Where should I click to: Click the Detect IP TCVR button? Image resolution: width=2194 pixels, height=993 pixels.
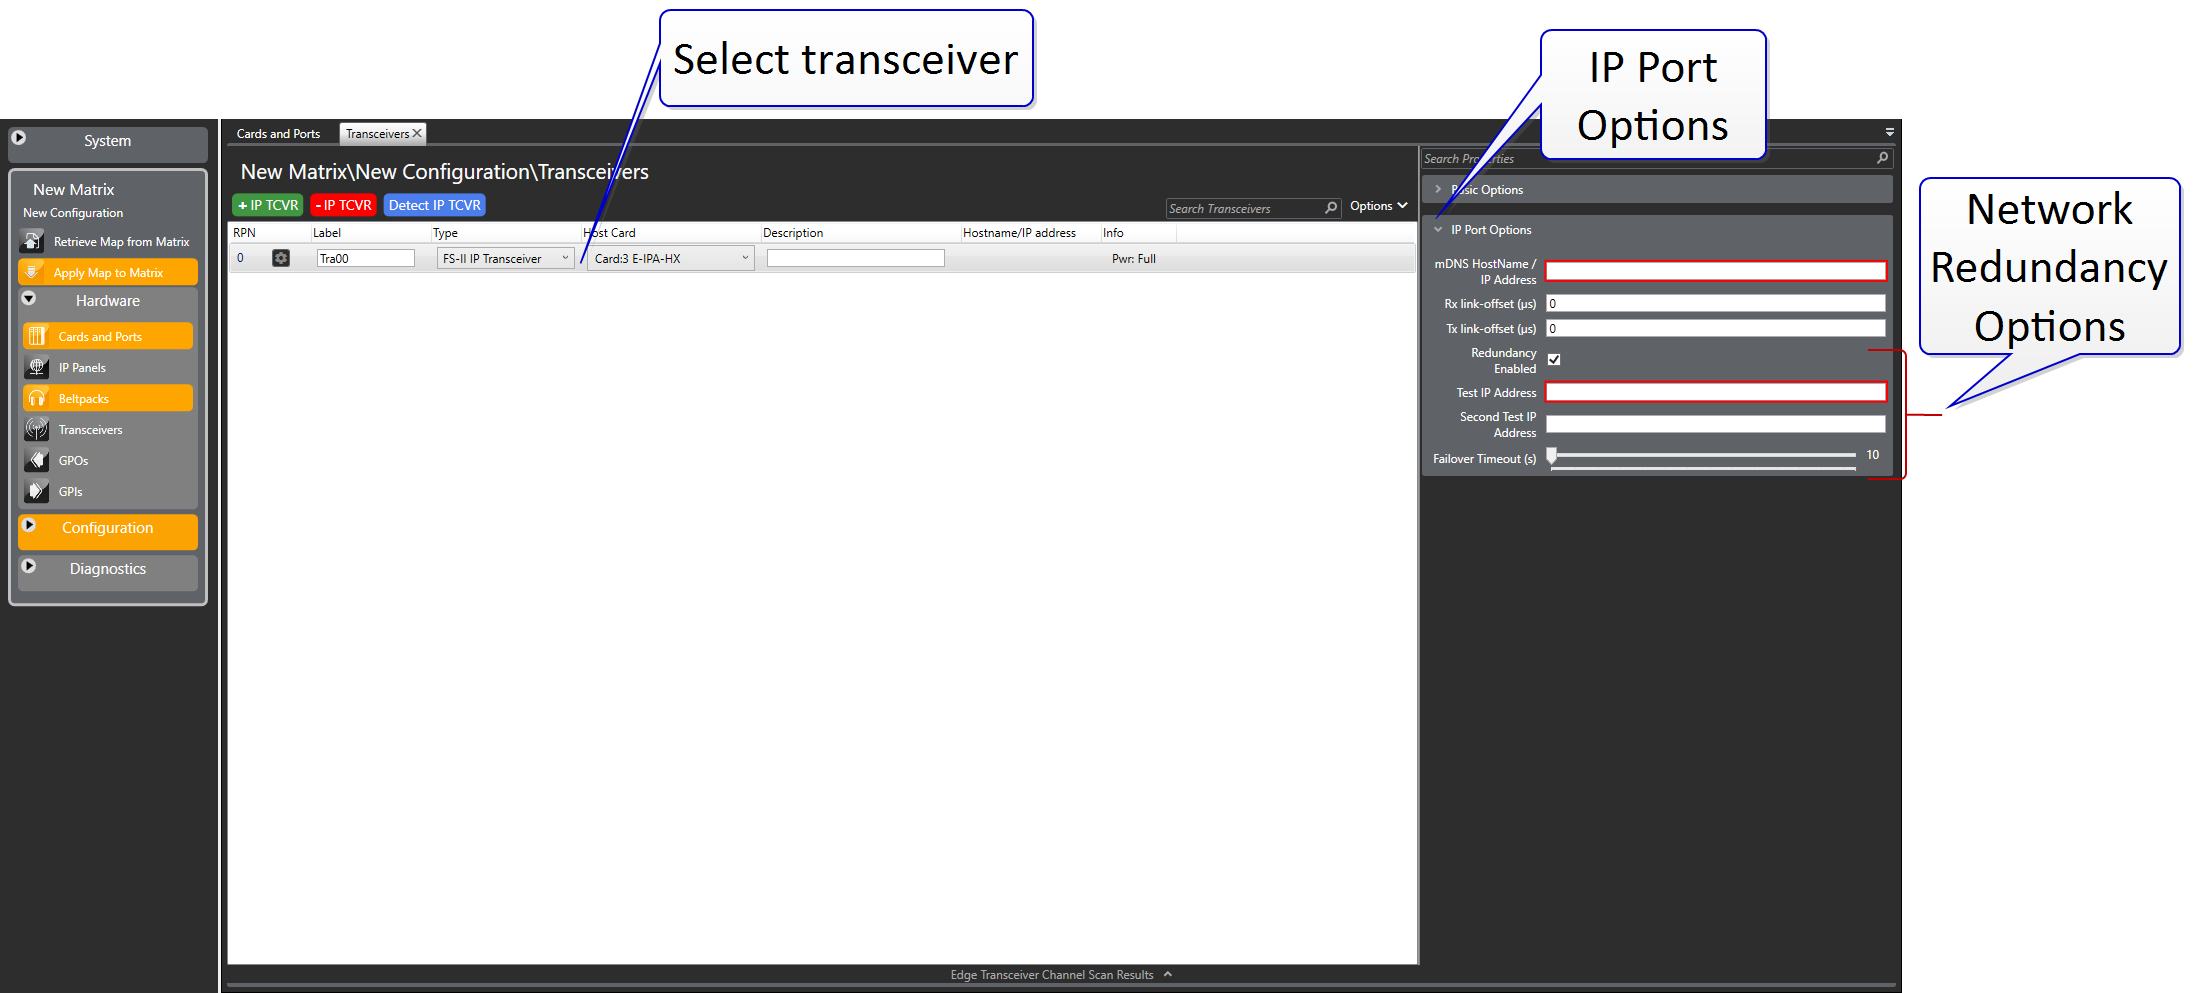click(434, 205)
